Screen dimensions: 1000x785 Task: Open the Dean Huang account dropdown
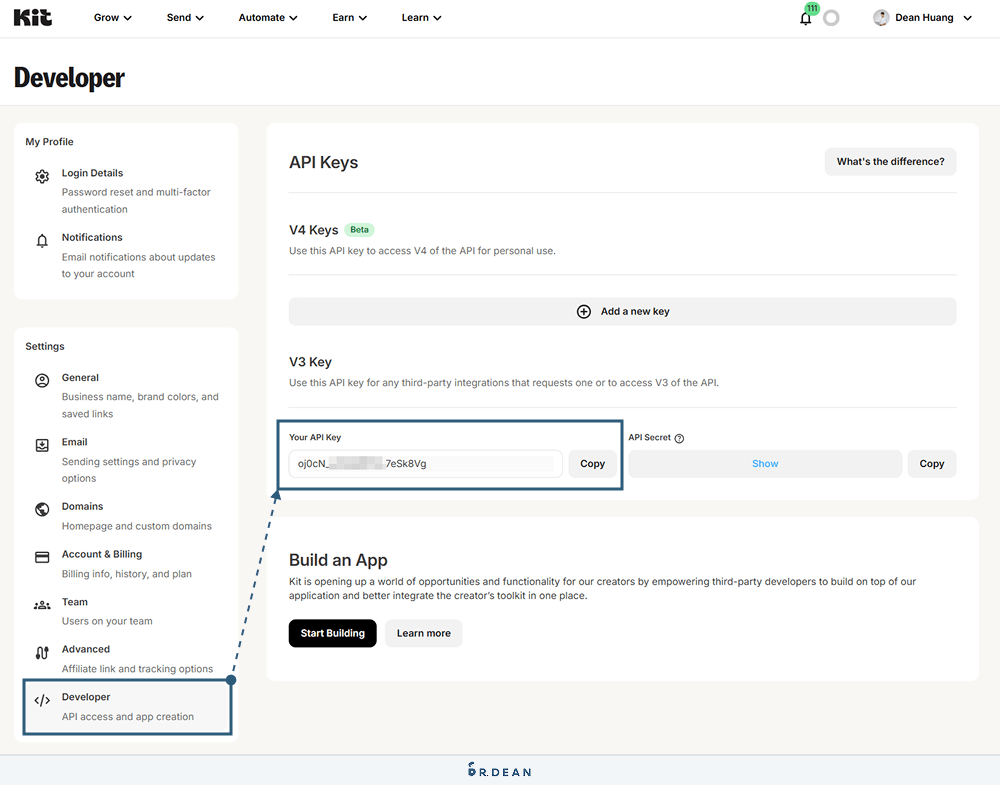tap(922, 18)
